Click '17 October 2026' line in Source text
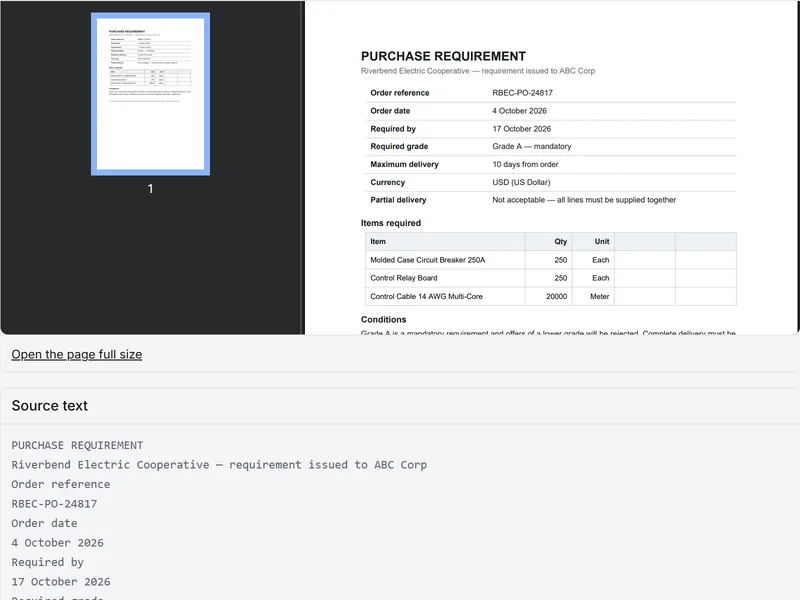This screenshot has width=800, height=600. tap(61, 582)
